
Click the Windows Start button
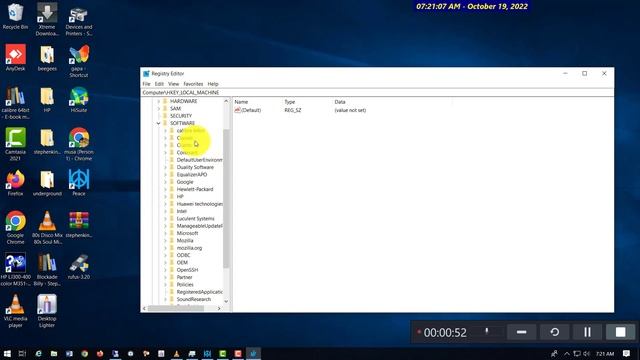[x=7, y=353]
